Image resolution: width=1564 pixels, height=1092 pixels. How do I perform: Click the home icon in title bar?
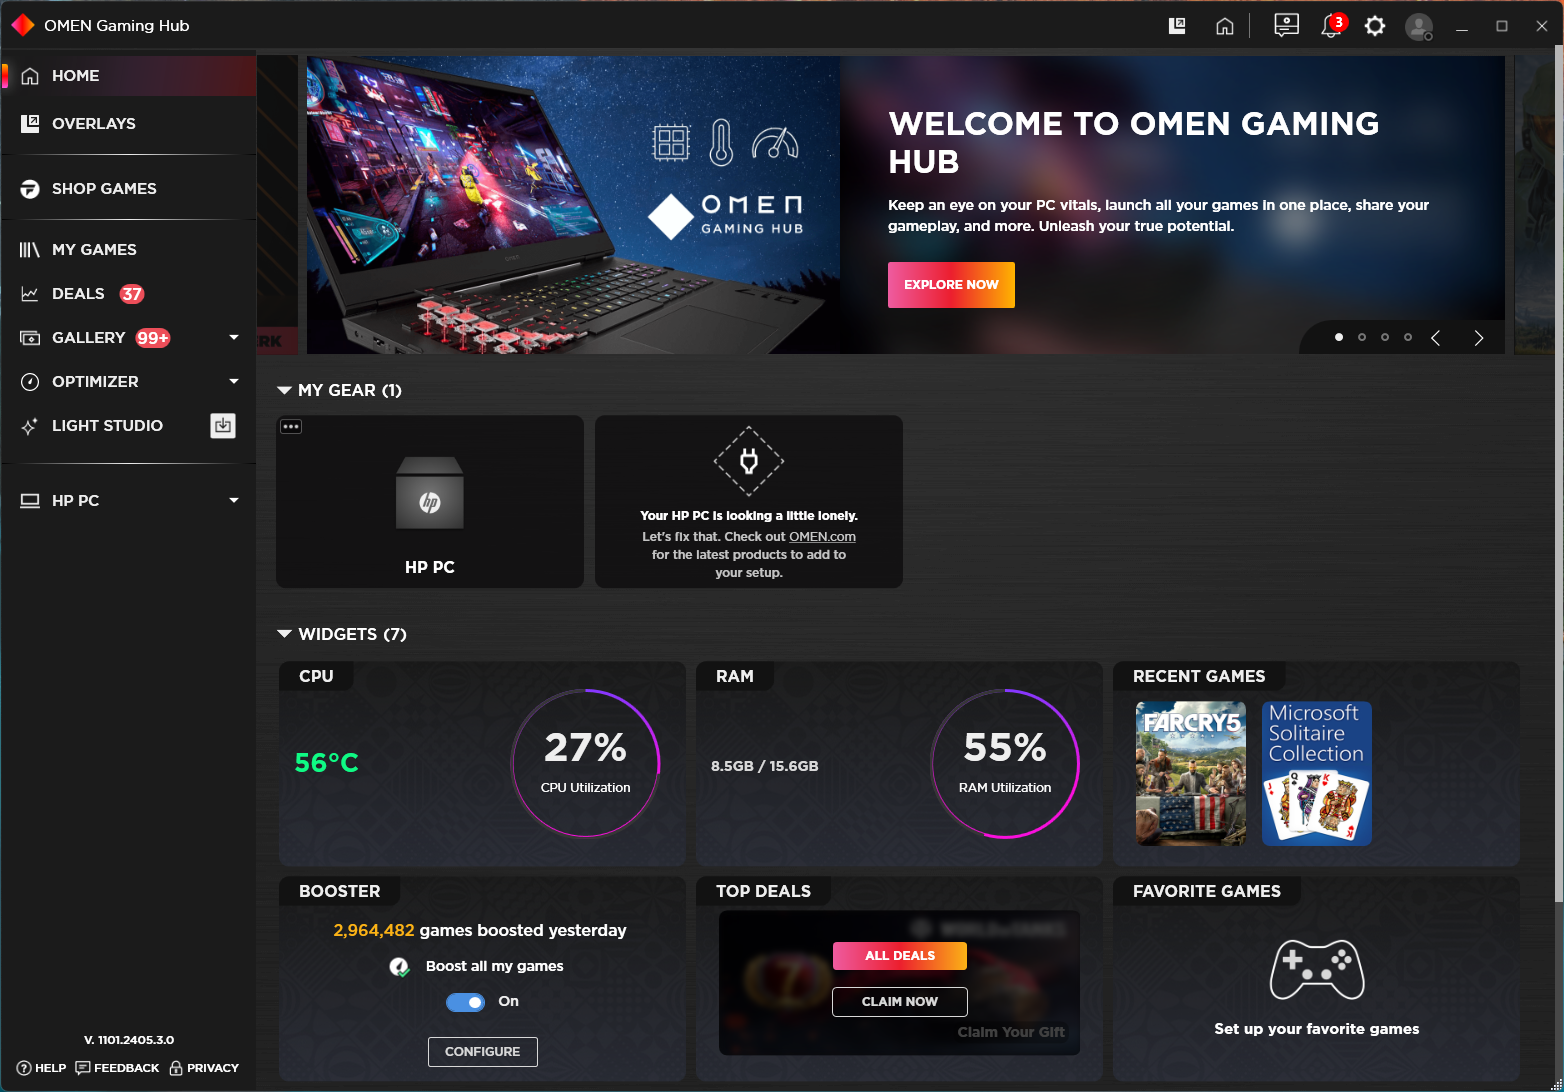click(x=1224, y=27)
